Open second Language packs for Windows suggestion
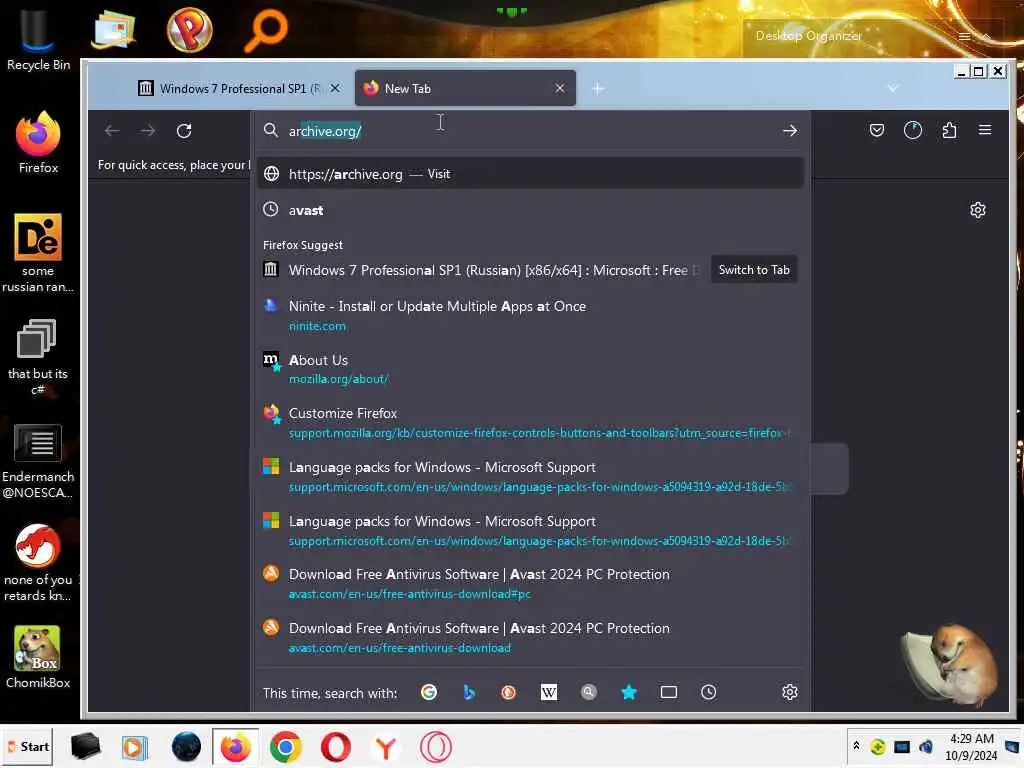The width and height of the screenshot is (1024, 768). (530, 530)
